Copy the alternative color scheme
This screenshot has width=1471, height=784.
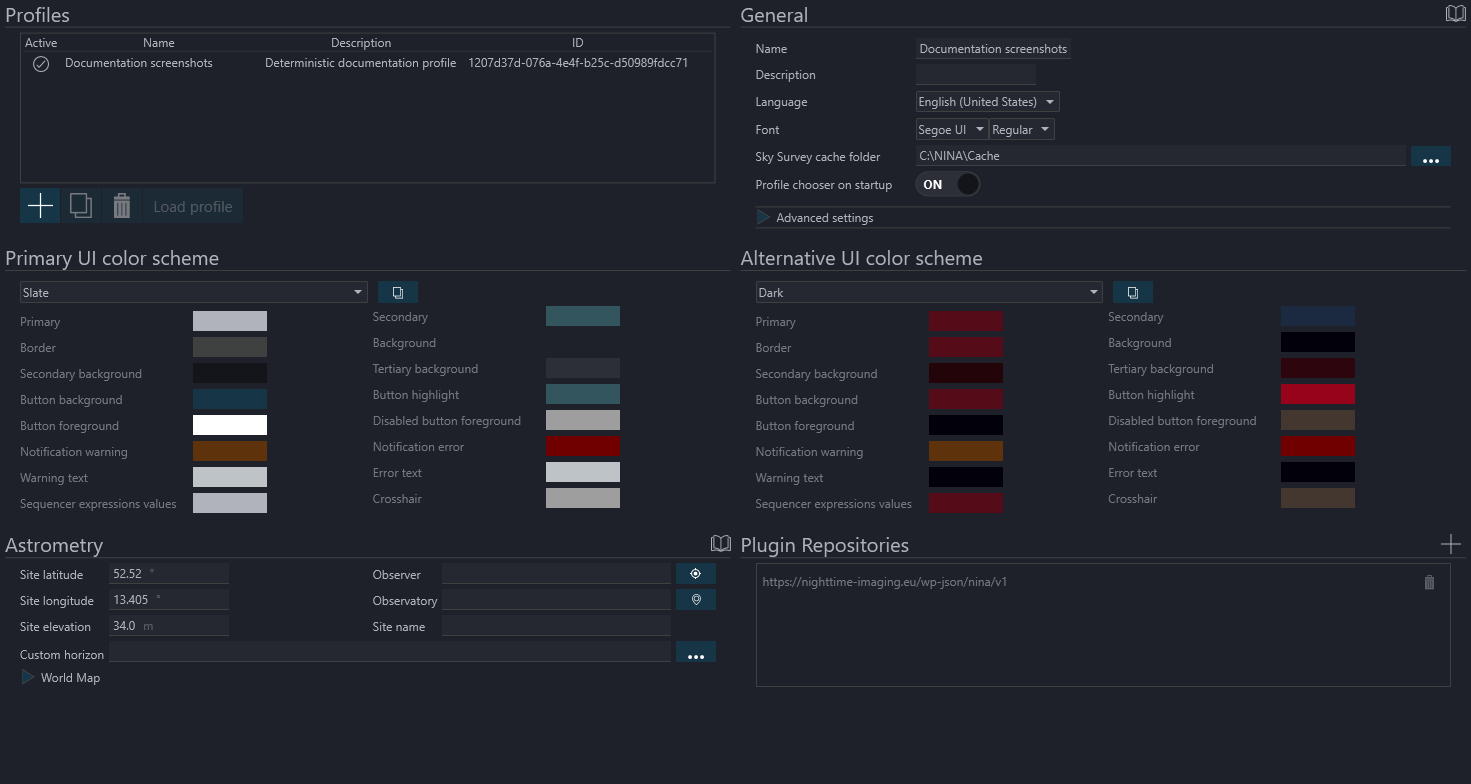(1133, 292)
